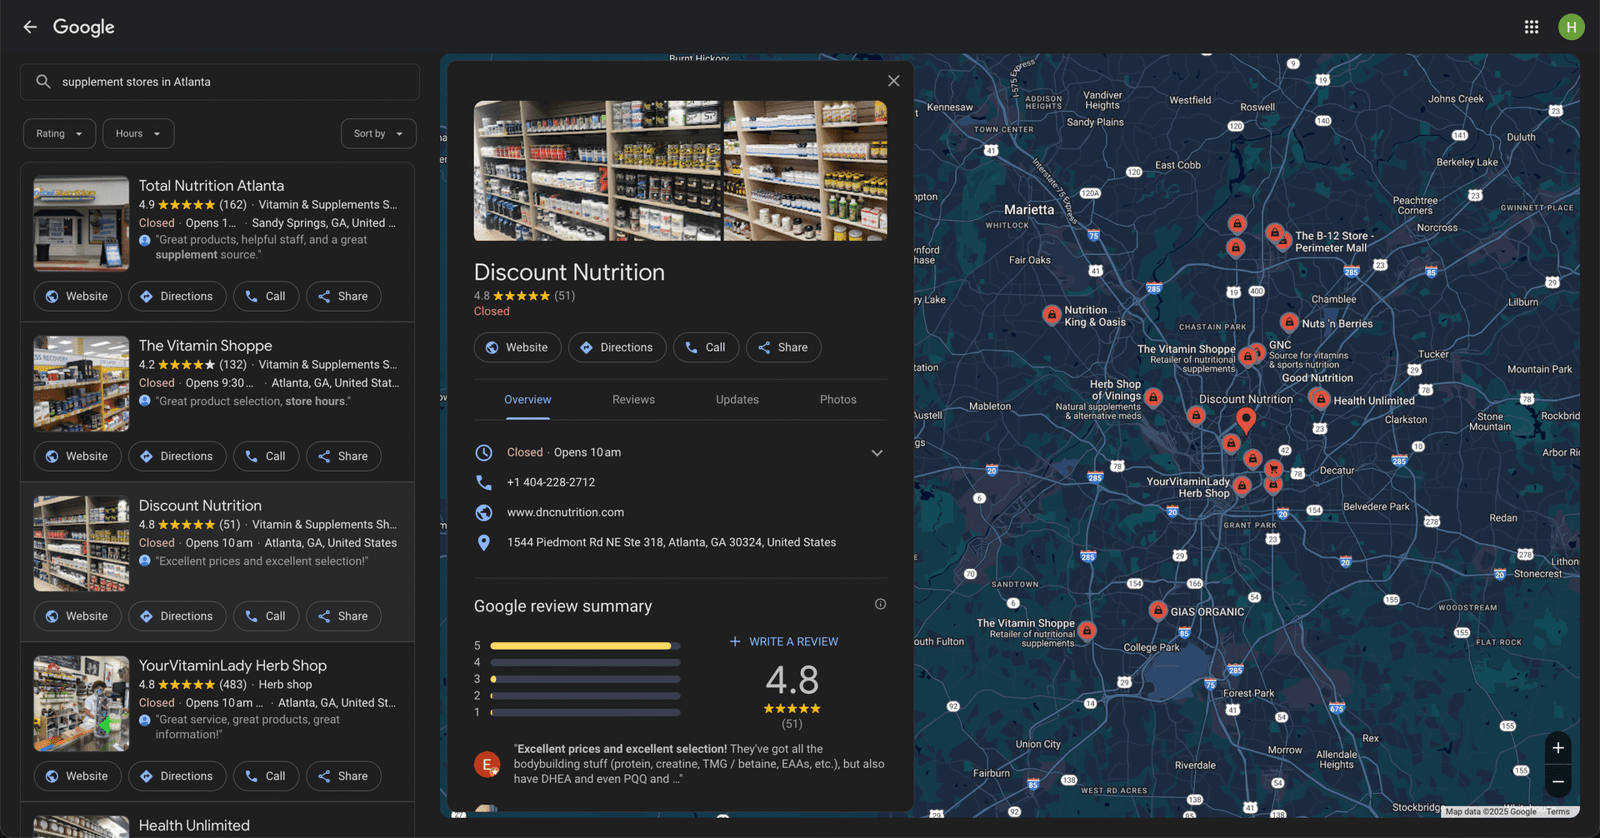The width and height of the screenshot is (1600, 838).
Task: Click the search field with supplement stores query
Action: [220, 82]
